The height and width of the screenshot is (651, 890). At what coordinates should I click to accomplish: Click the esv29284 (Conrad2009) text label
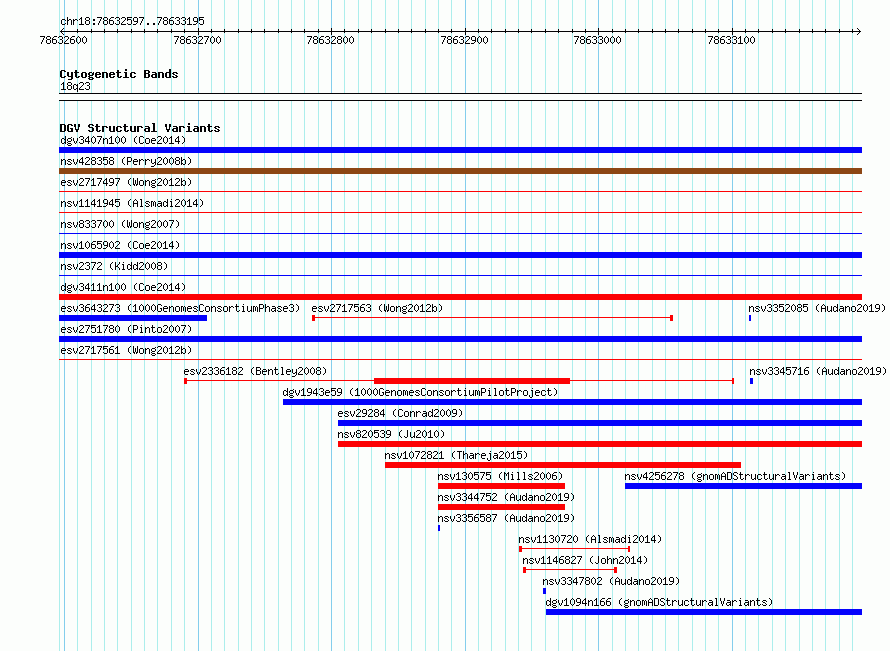click(400, 413)
